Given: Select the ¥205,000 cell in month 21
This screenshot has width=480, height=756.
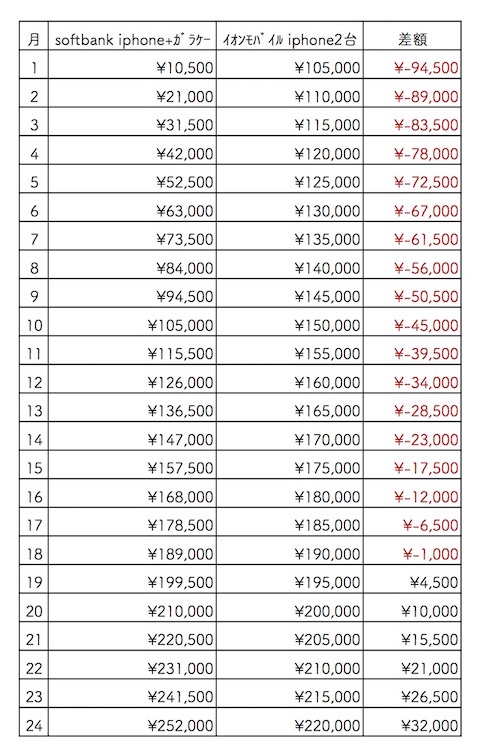Looking at the screenshot, I should 290,637.
